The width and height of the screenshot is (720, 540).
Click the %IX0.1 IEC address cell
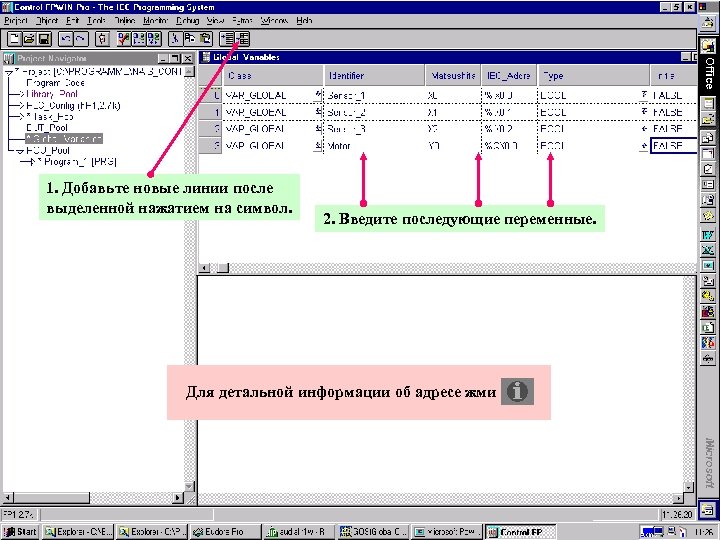click(x=509, y=112)
